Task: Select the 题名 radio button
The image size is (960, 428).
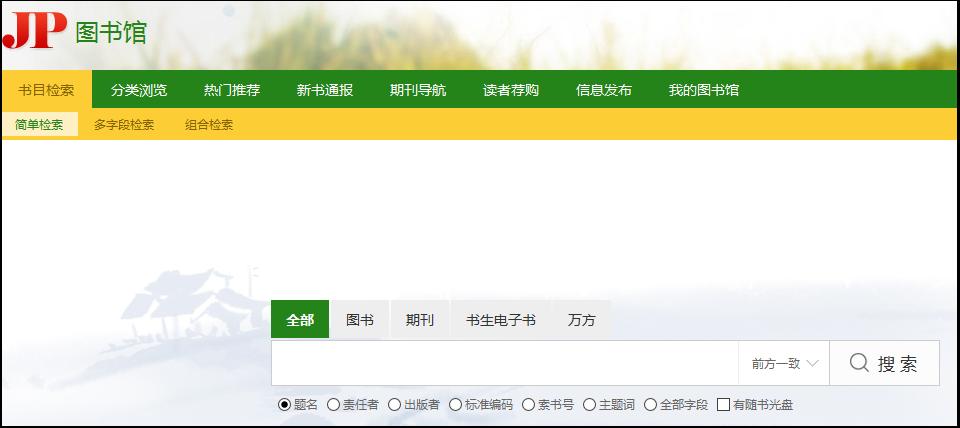Action: [x=285, y=405]
